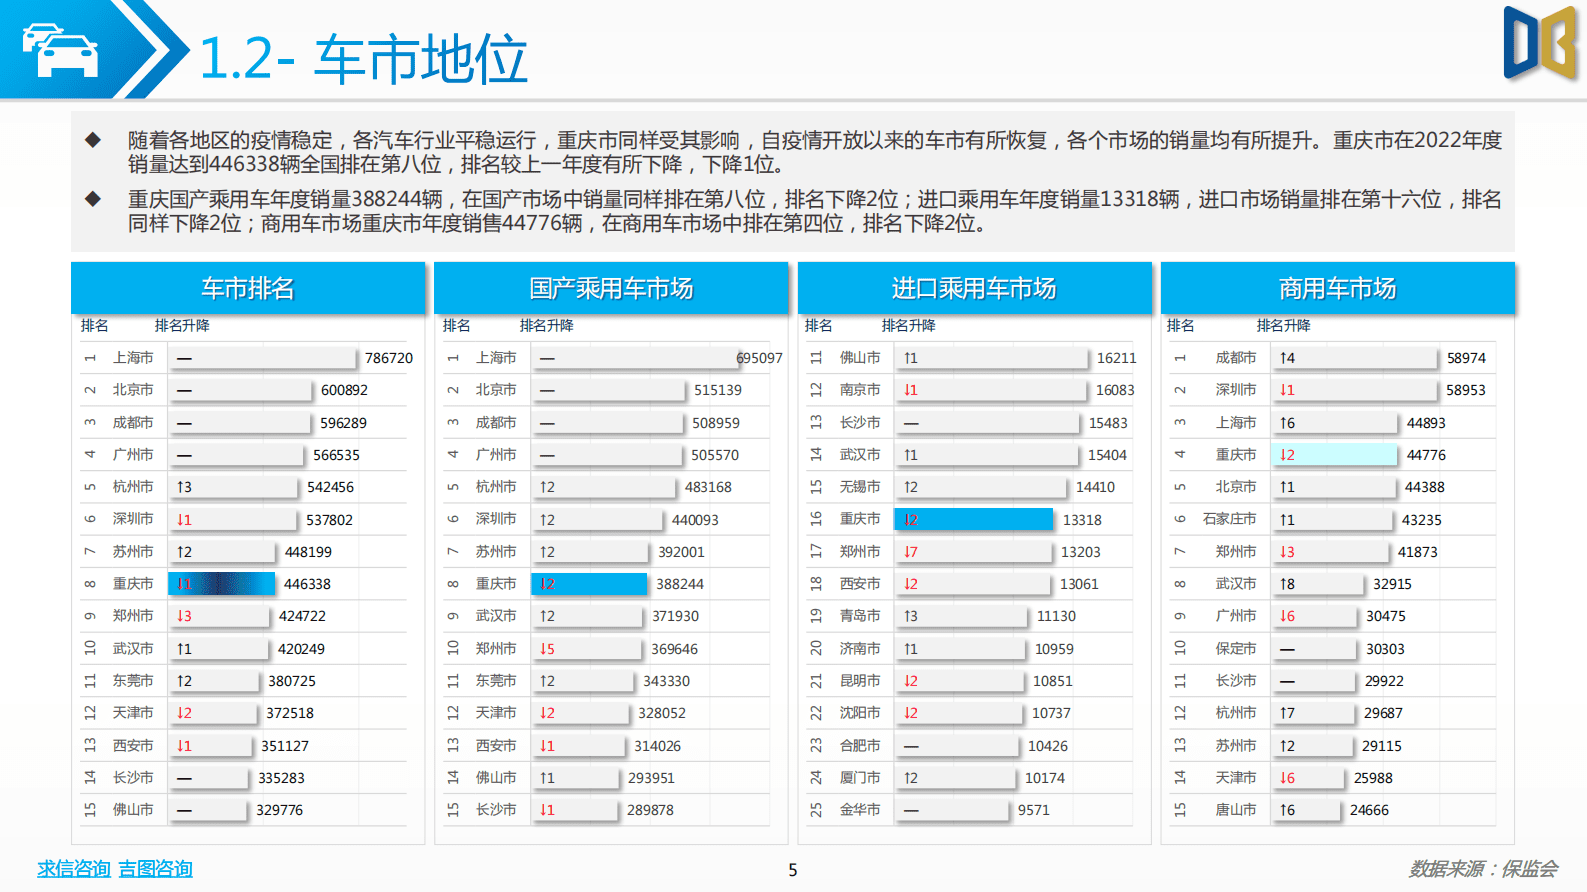Click the 唐山市 row label
This screenshot has width=1587, height=892.
[1236, 810]
